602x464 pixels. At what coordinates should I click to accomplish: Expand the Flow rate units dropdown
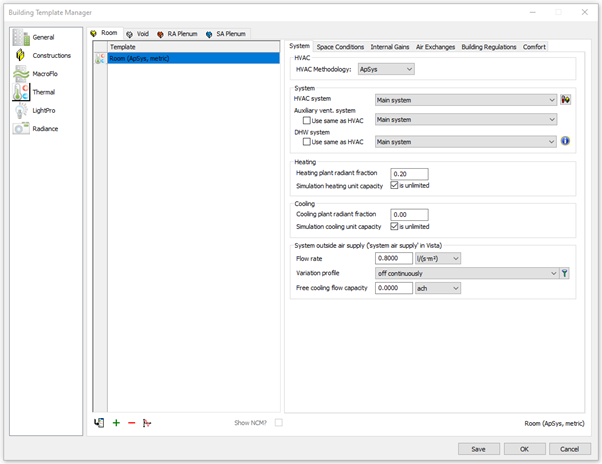439,258
